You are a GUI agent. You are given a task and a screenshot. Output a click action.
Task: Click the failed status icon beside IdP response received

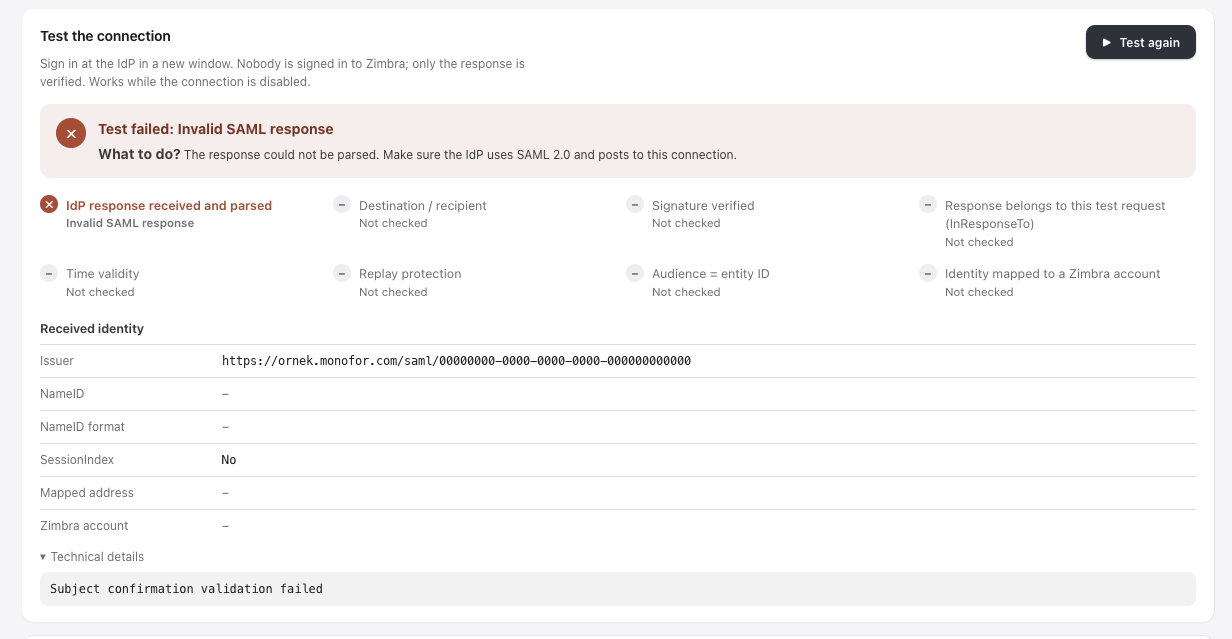(49, 205)
